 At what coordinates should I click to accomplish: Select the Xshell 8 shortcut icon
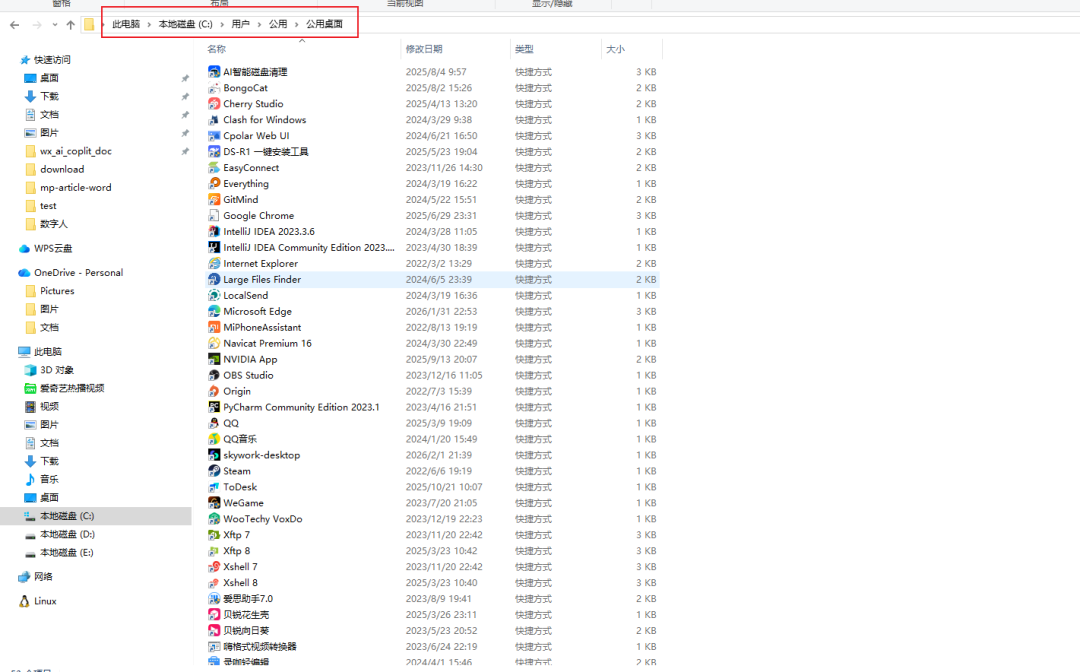214,582
